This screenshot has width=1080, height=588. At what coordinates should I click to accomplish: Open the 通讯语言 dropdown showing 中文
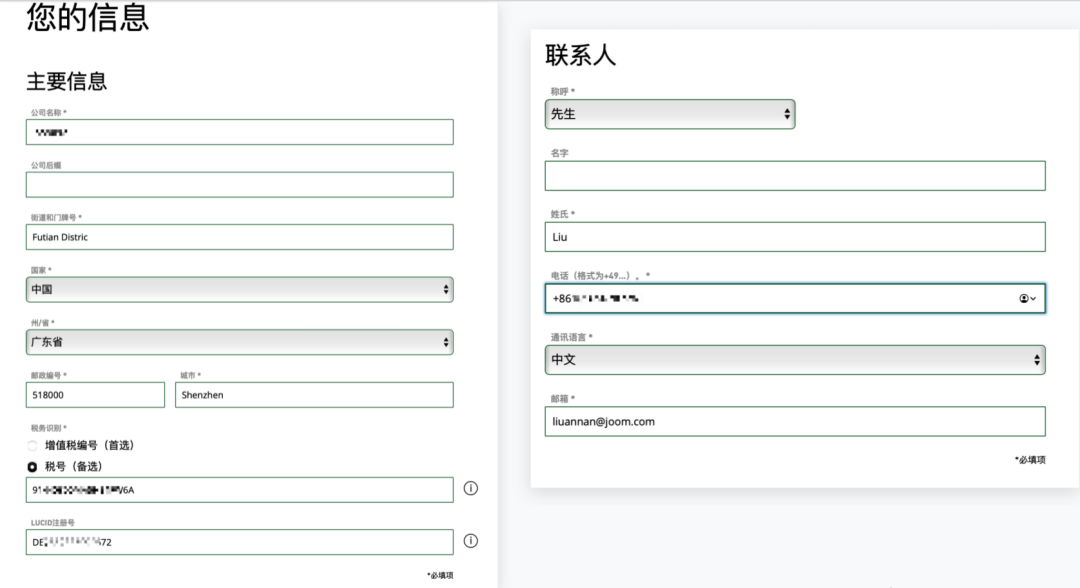[x=795, y=359]
